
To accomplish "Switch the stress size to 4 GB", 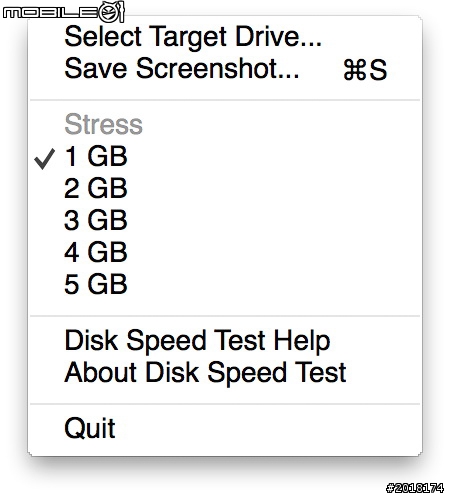I will point(225,252).
